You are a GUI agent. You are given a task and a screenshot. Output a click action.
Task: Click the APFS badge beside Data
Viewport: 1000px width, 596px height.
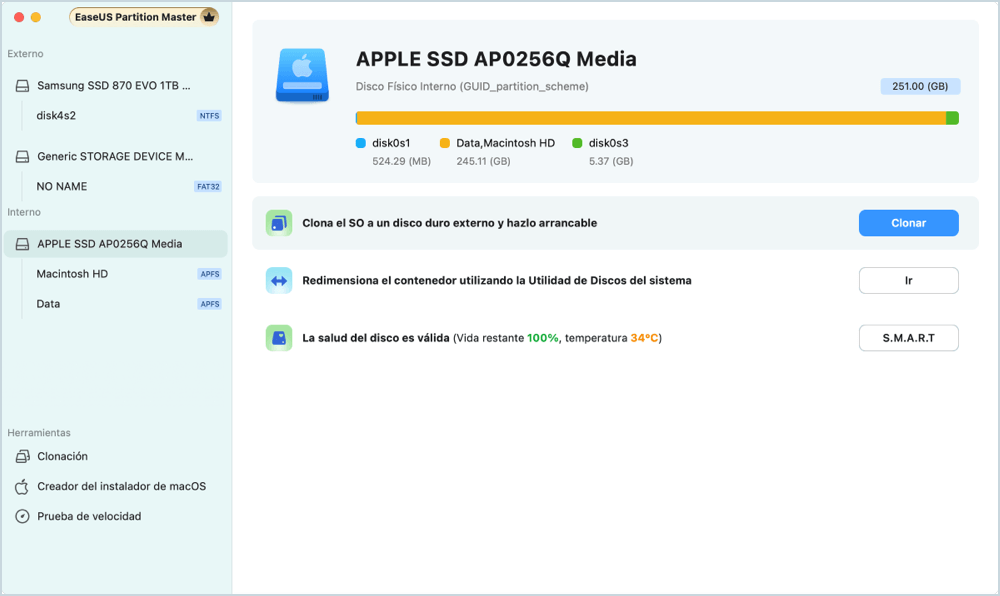[x=210, y=304]
